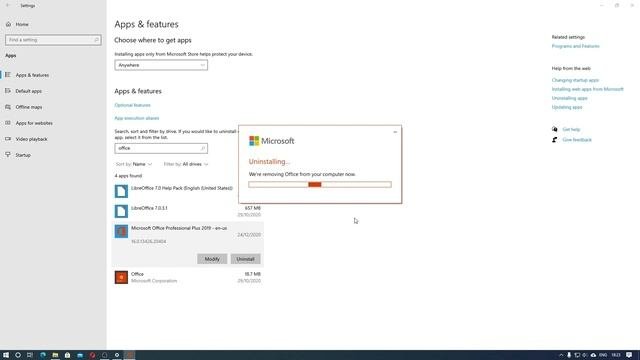Click the app list search field containing office

point(161,148)
